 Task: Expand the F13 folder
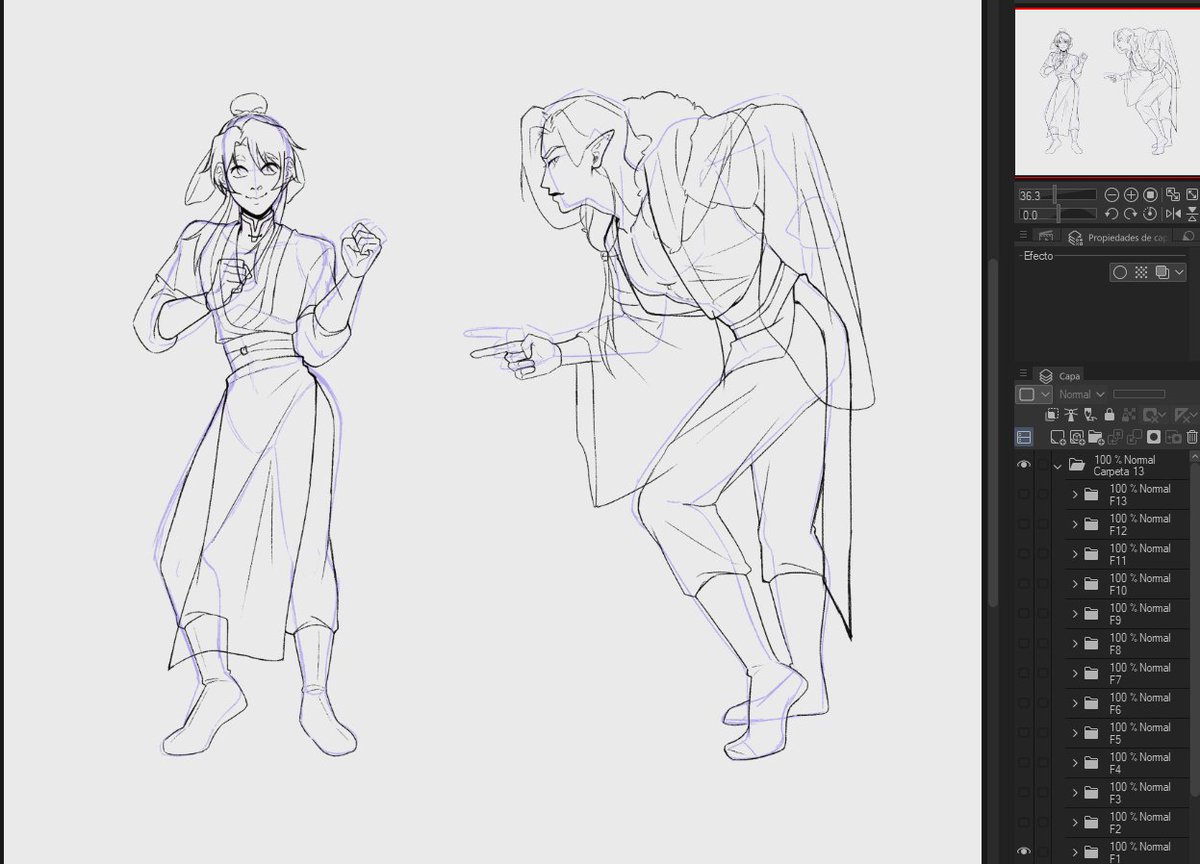pyautogui.click(x=1075, y=494)
